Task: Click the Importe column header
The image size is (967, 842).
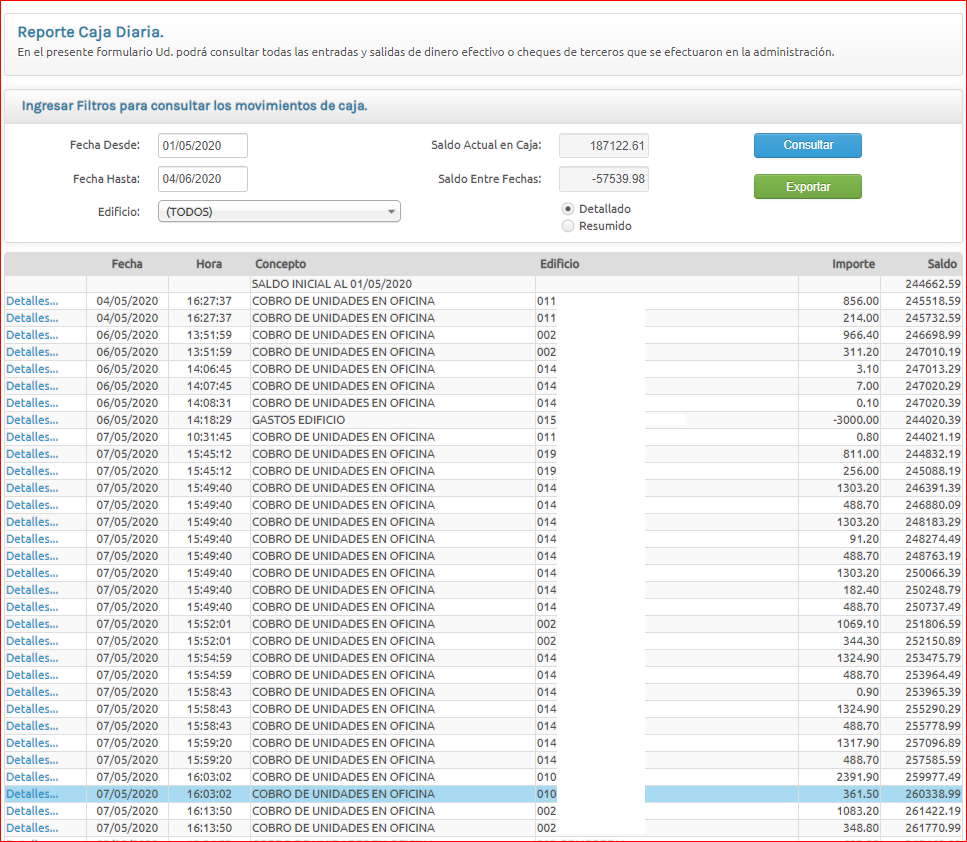Action: (x=853, y=264)
